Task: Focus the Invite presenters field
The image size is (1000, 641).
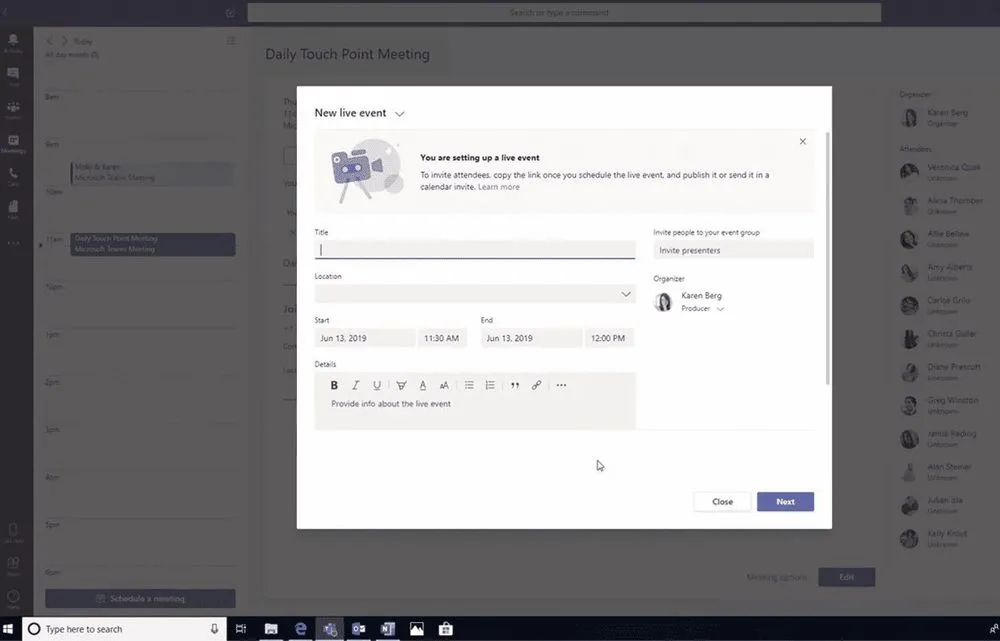Action: (733, 250)
